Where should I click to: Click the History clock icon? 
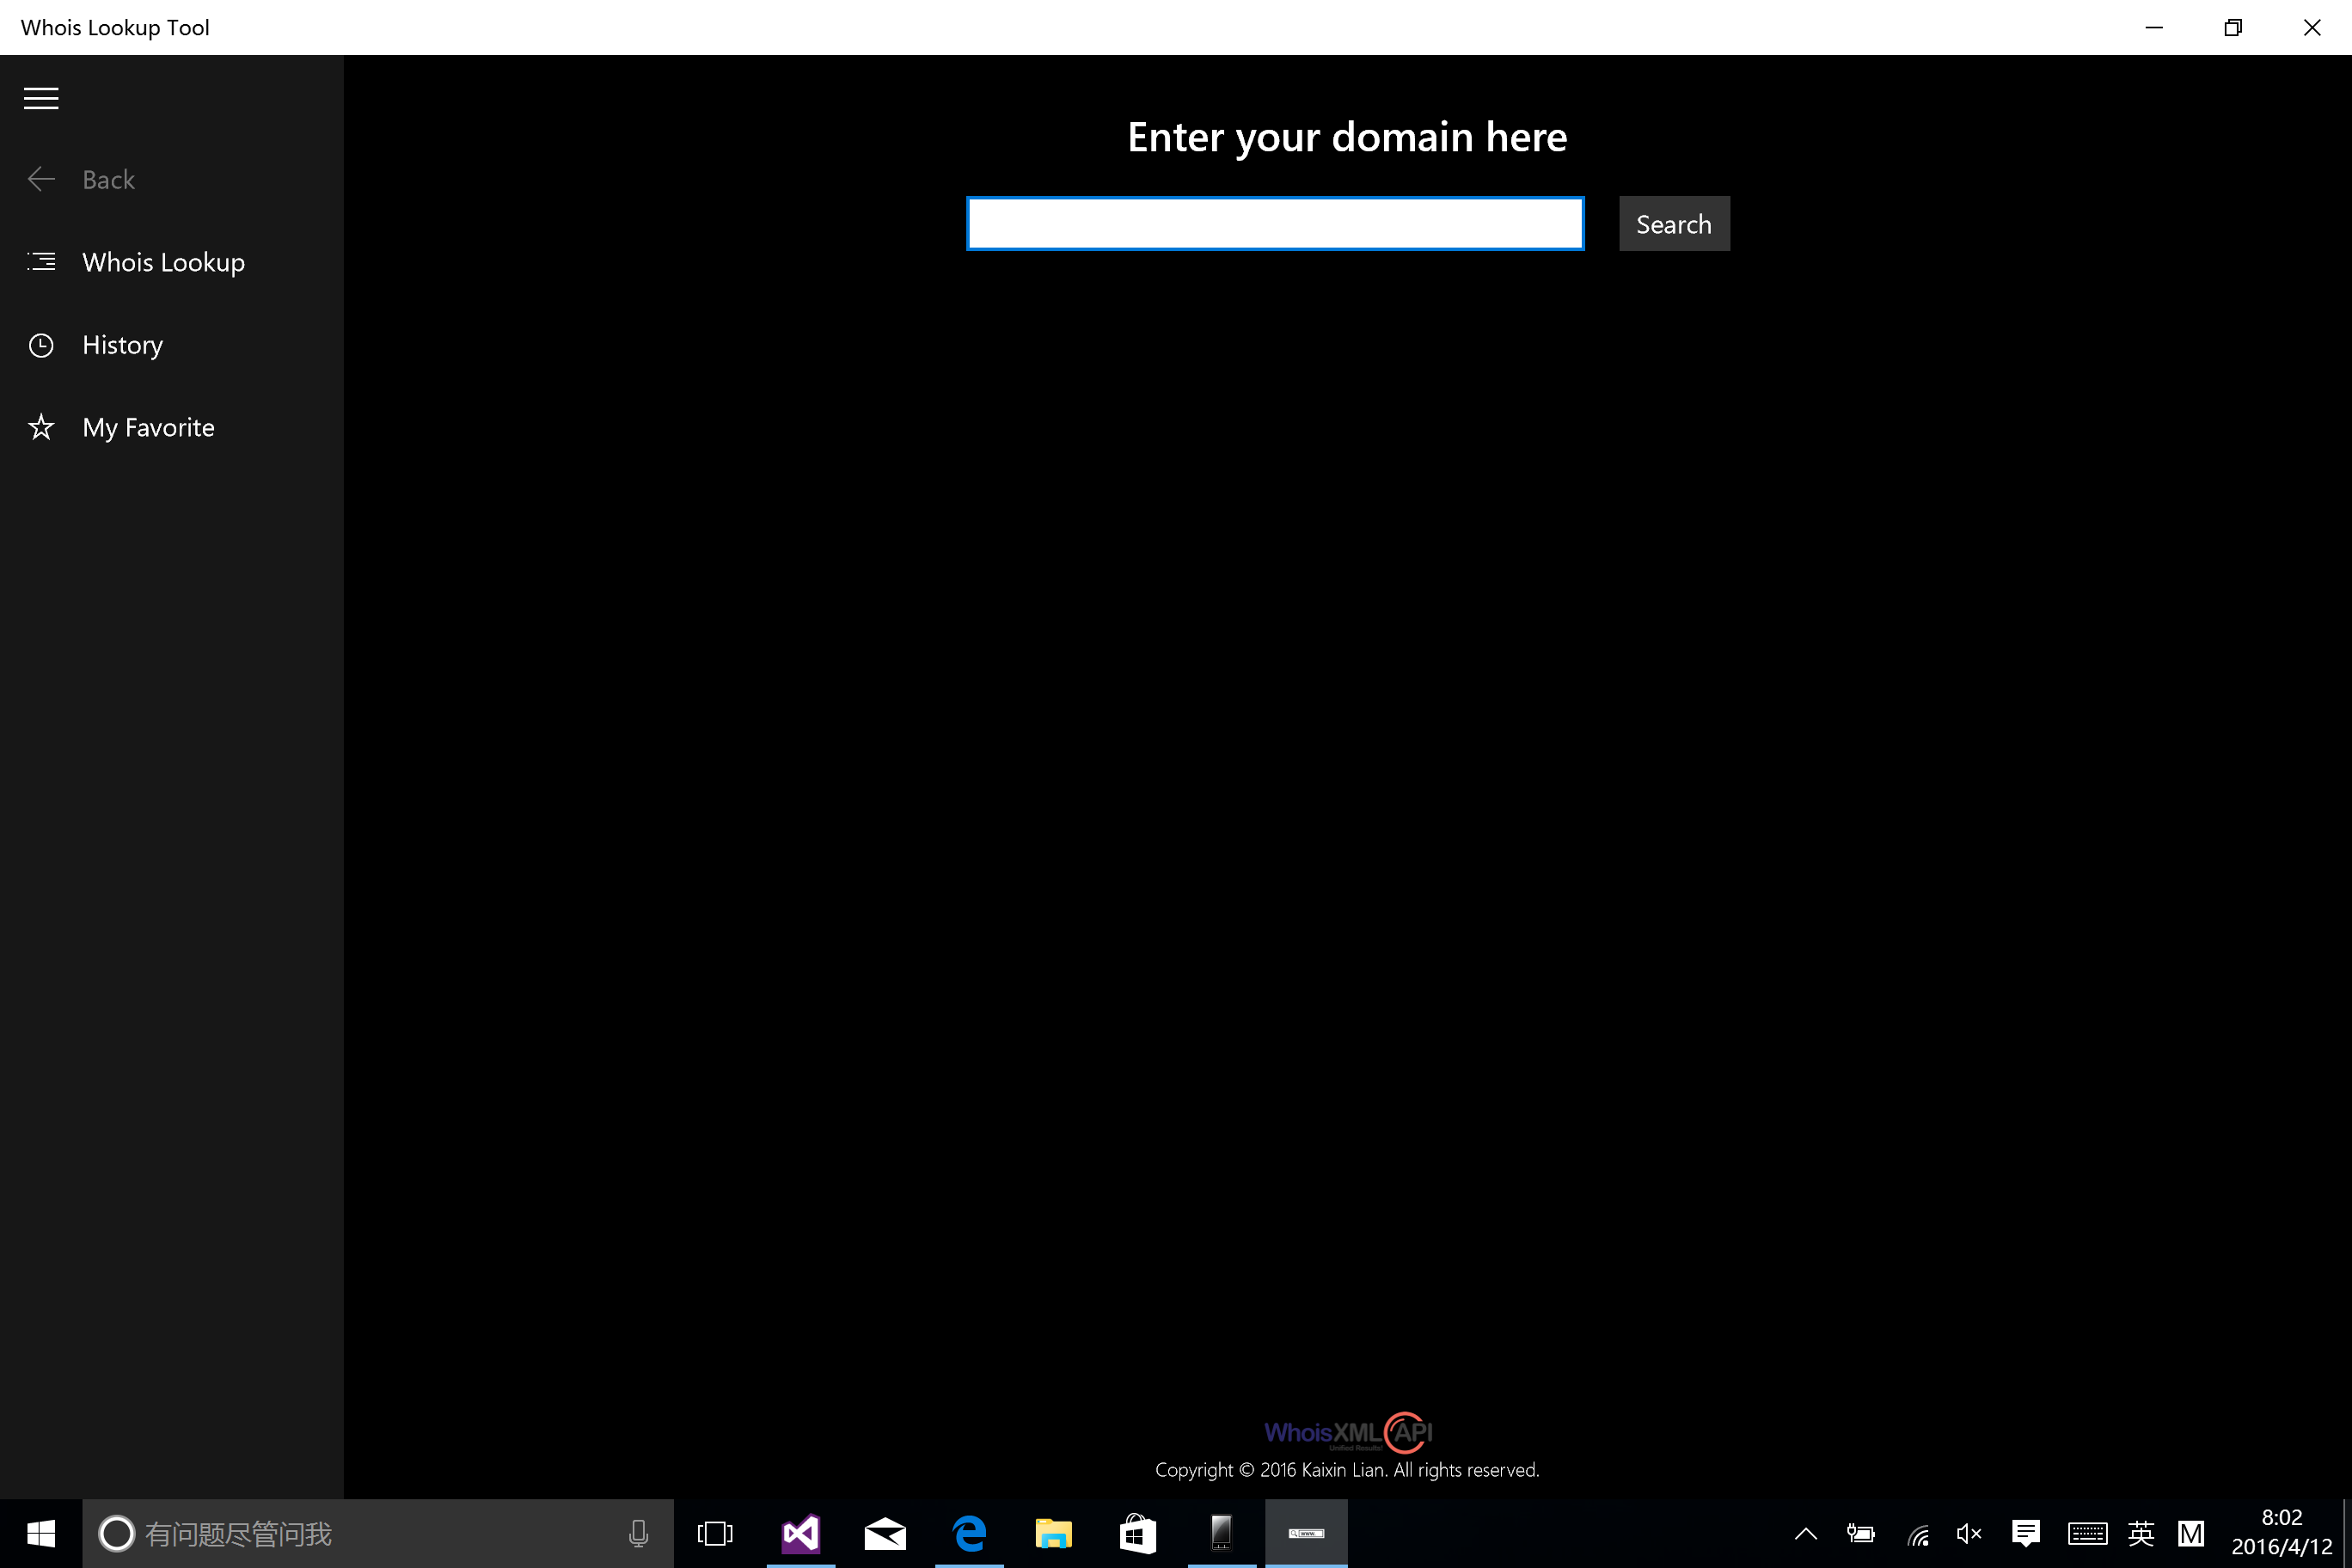(x=41, y=345)
